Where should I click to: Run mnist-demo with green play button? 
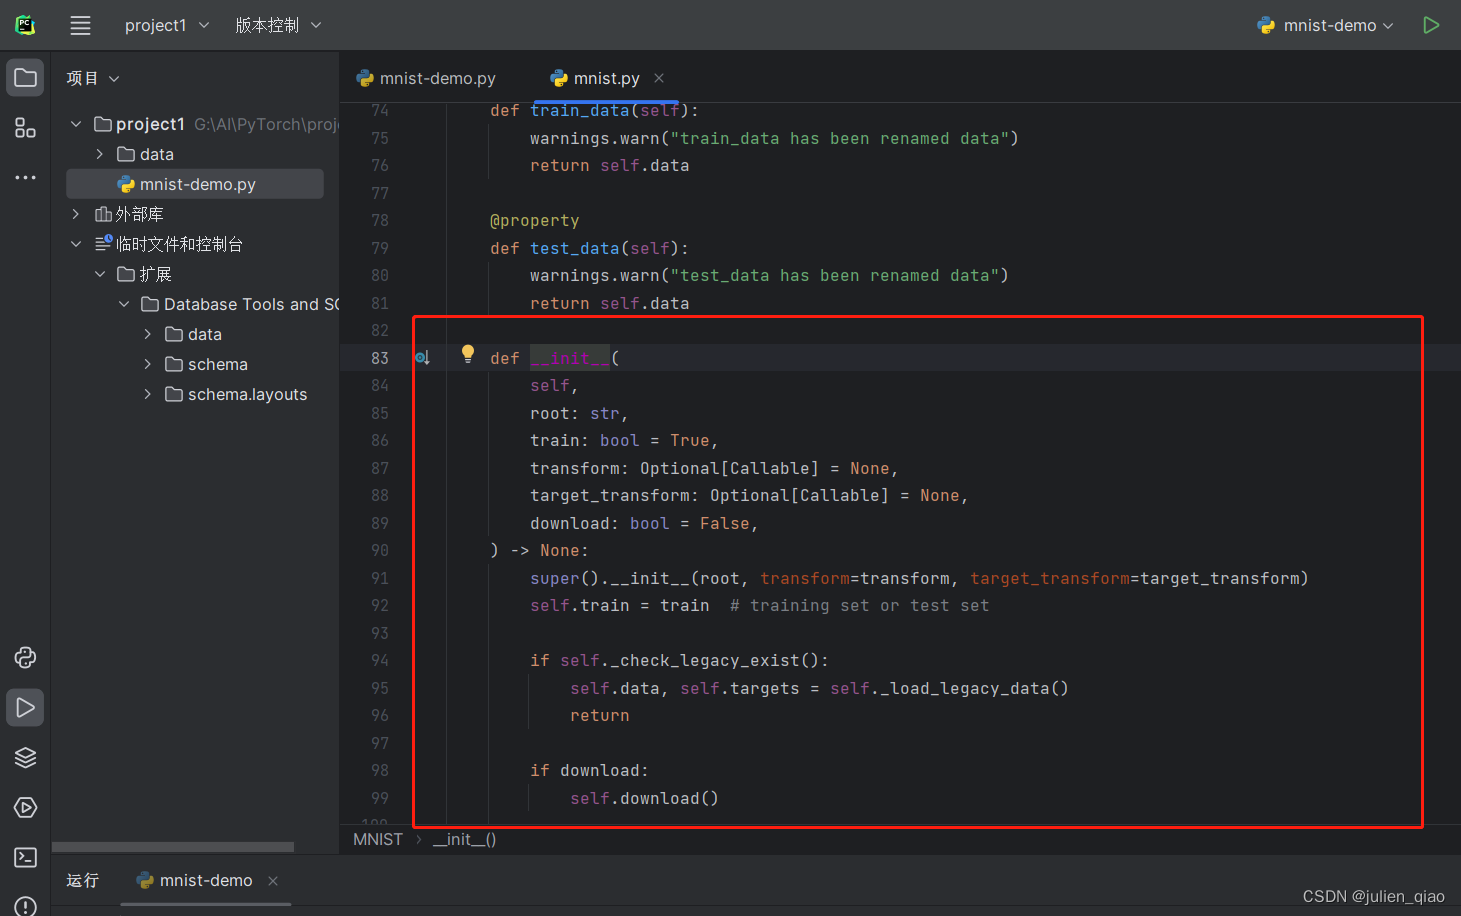(x=1431, y=25)
